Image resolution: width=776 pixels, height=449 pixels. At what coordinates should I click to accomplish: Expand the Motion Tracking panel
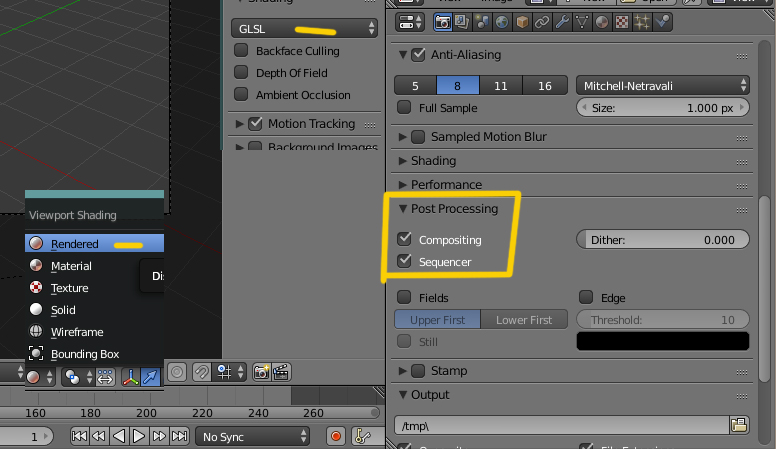point(240,124)
